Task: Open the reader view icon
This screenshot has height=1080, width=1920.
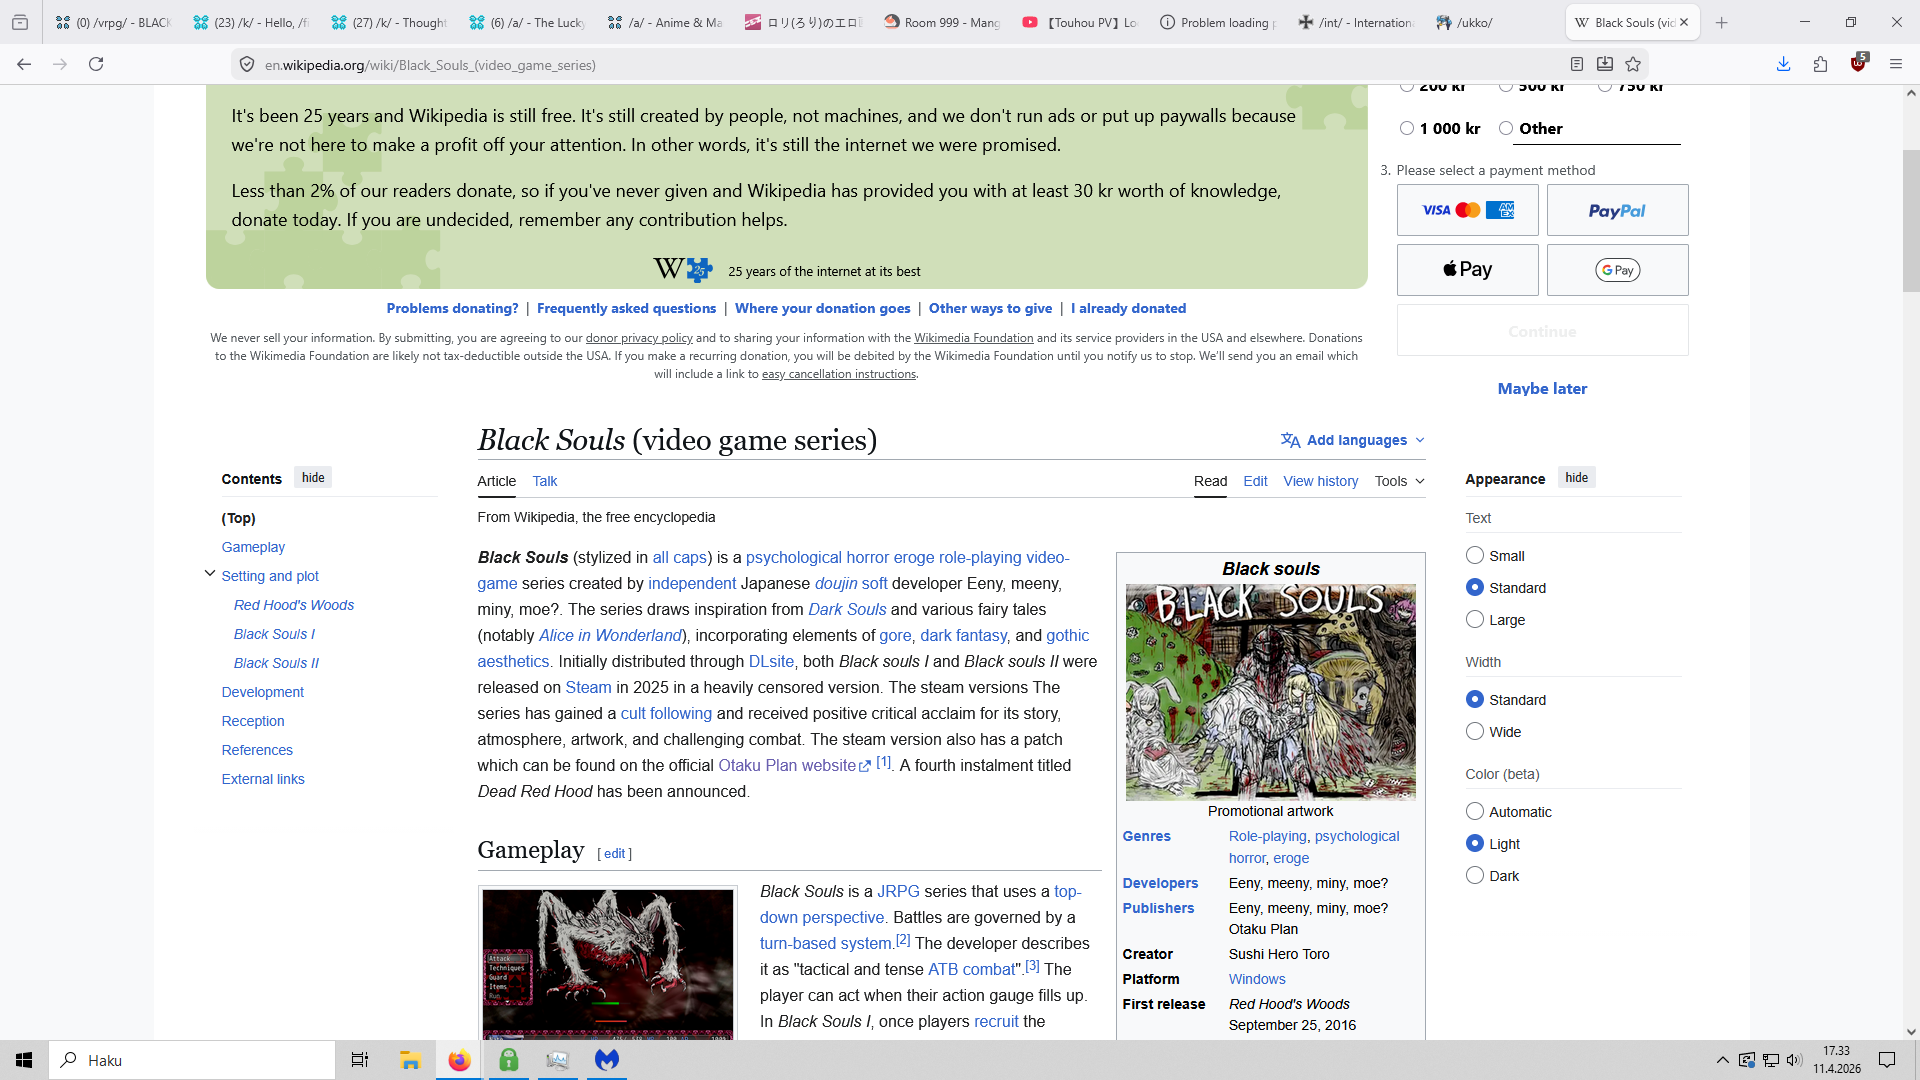Action: [1577, 64]
